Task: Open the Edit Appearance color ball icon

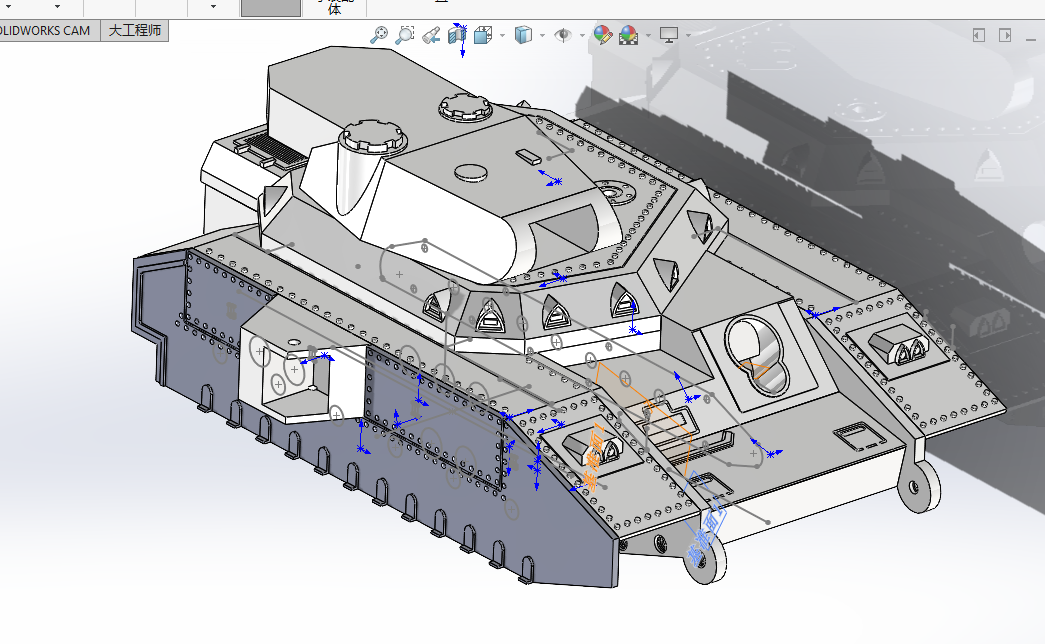Action: click(x=602, y=35)
